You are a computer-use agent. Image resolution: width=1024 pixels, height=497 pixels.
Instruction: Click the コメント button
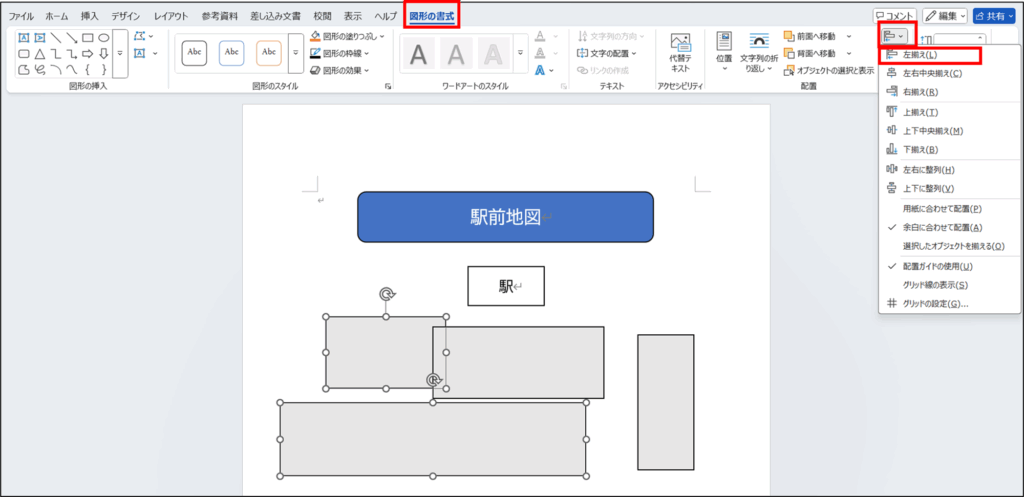click(894, 16)
